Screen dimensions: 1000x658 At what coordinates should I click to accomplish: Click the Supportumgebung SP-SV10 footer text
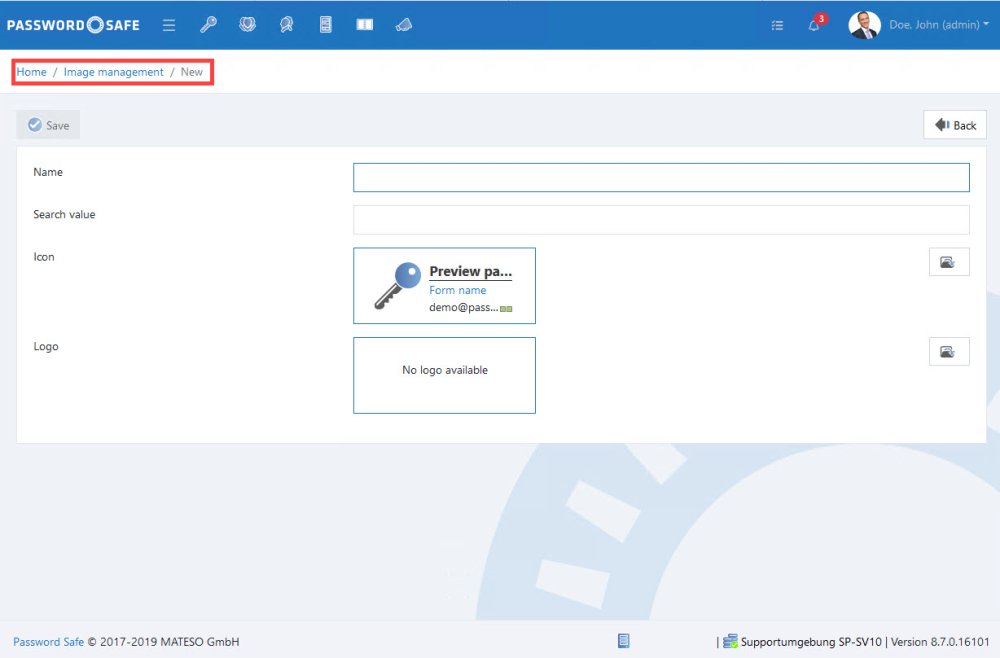(x=811, y=642)
